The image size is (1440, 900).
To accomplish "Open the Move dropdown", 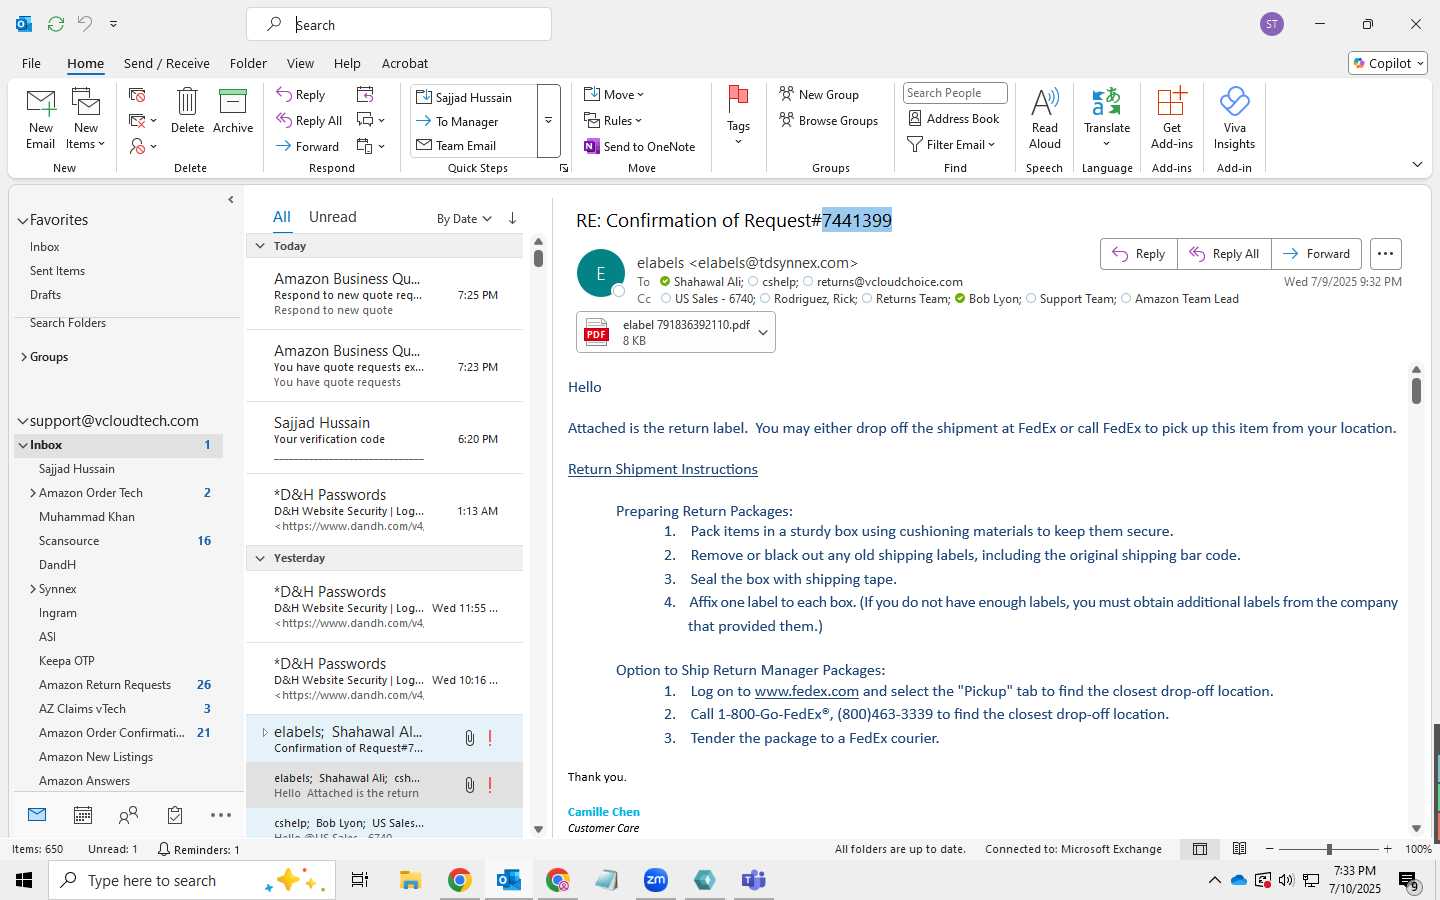I will [614, 95].
